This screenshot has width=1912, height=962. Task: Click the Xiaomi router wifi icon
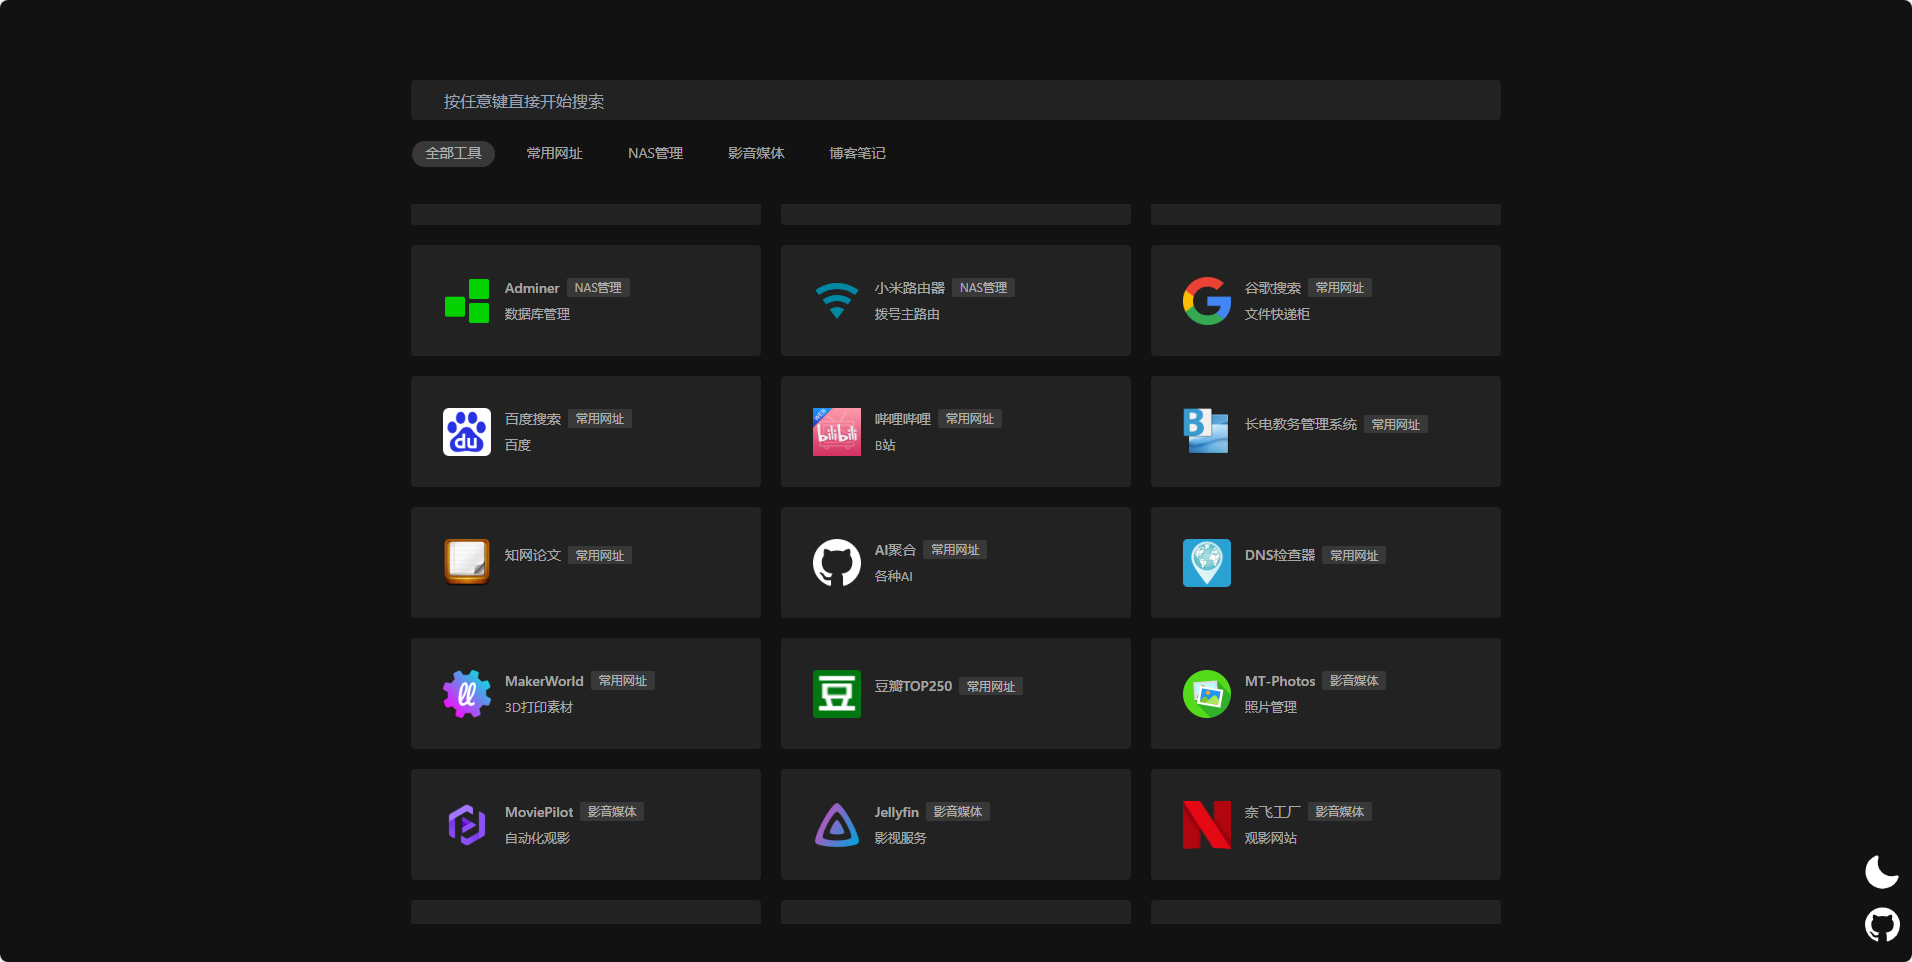[837, 301]
